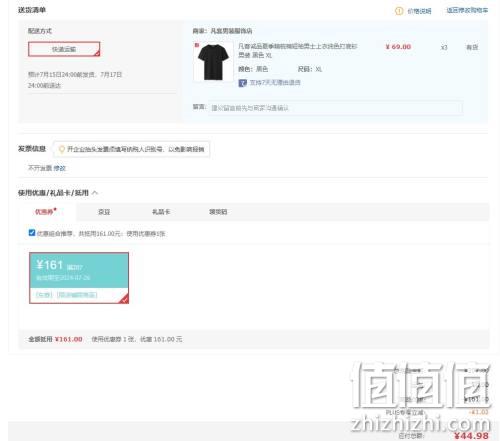Click into the message to seller field
Viewport: 500px width, 441px height.
click(335, 108)
